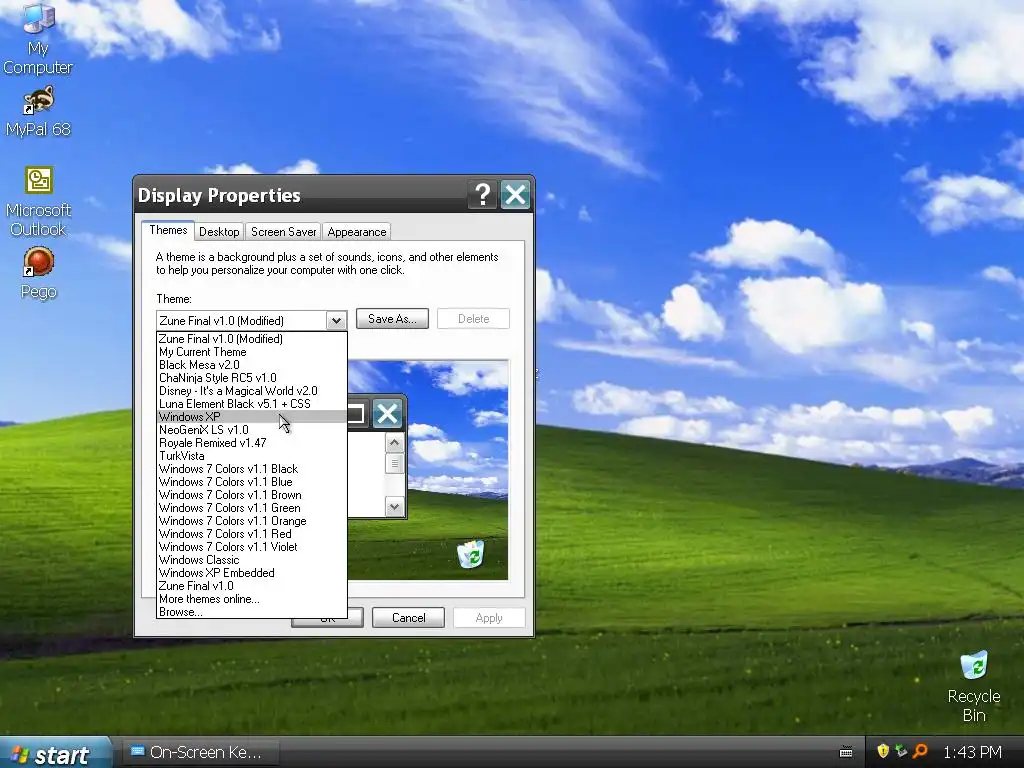1024x768 pixels.
Task: Click the Delete theme button
Action: (x=473, y=319)
